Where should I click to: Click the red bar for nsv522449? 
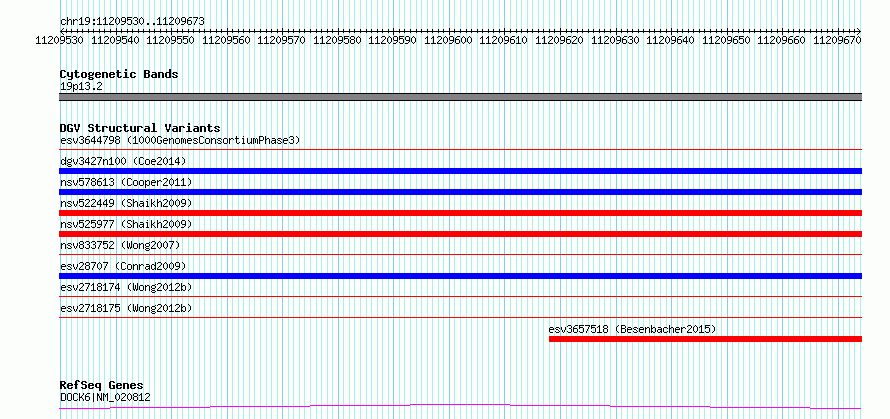461,213
